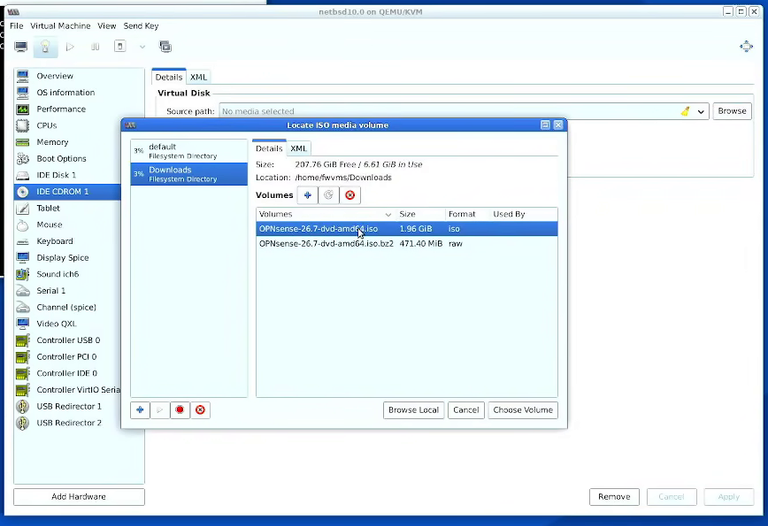Toggle fullscreen icon in main toolbar

pos(746,47)
